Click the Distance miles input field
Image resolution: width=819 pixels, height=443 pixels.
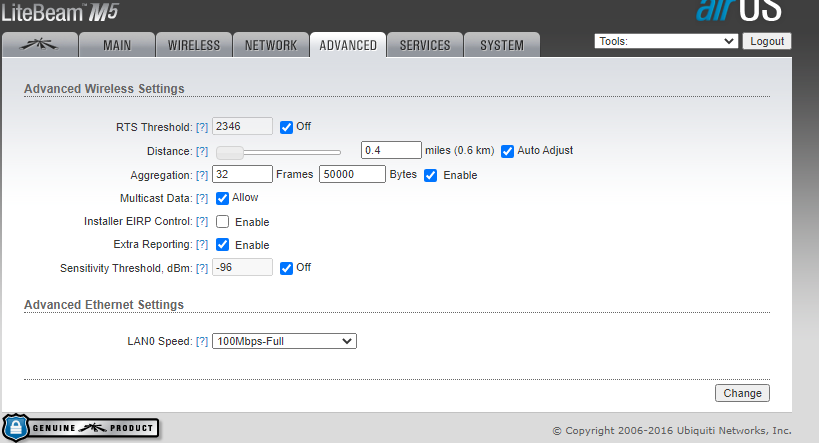pyautogui.click(x=391, y=150)
